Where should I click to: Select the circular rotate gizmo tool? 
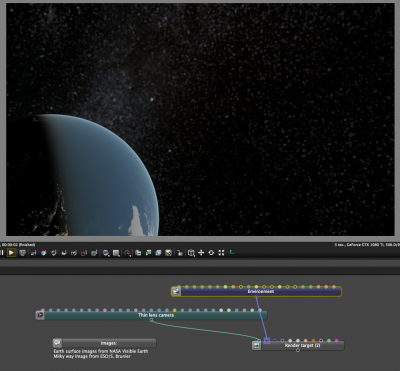pyautogui.click(x=211, y=253)
